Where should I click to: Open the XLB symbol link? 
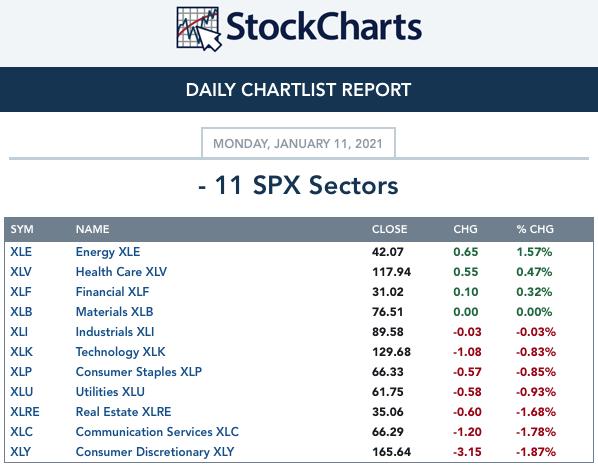tap(21, 312)
